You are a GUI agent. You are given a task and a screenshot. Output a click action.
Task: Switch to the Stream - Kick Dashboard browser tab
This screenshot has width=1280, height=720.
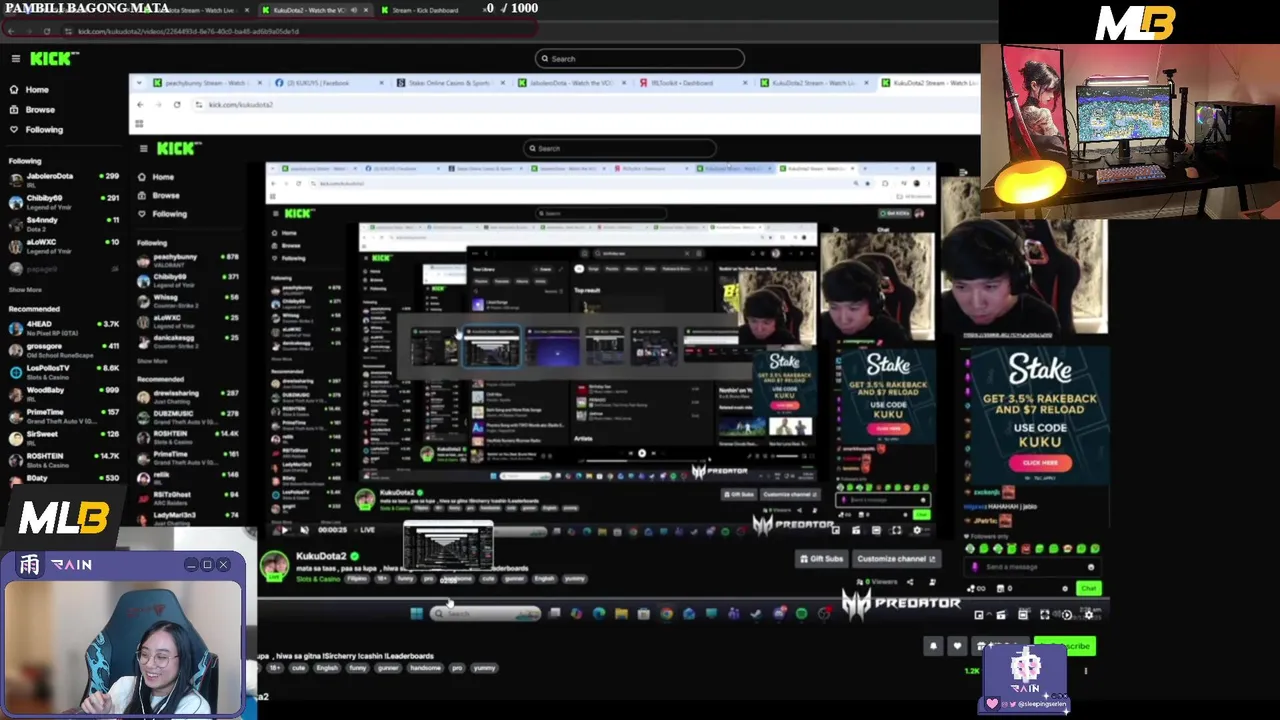point(425,10)
